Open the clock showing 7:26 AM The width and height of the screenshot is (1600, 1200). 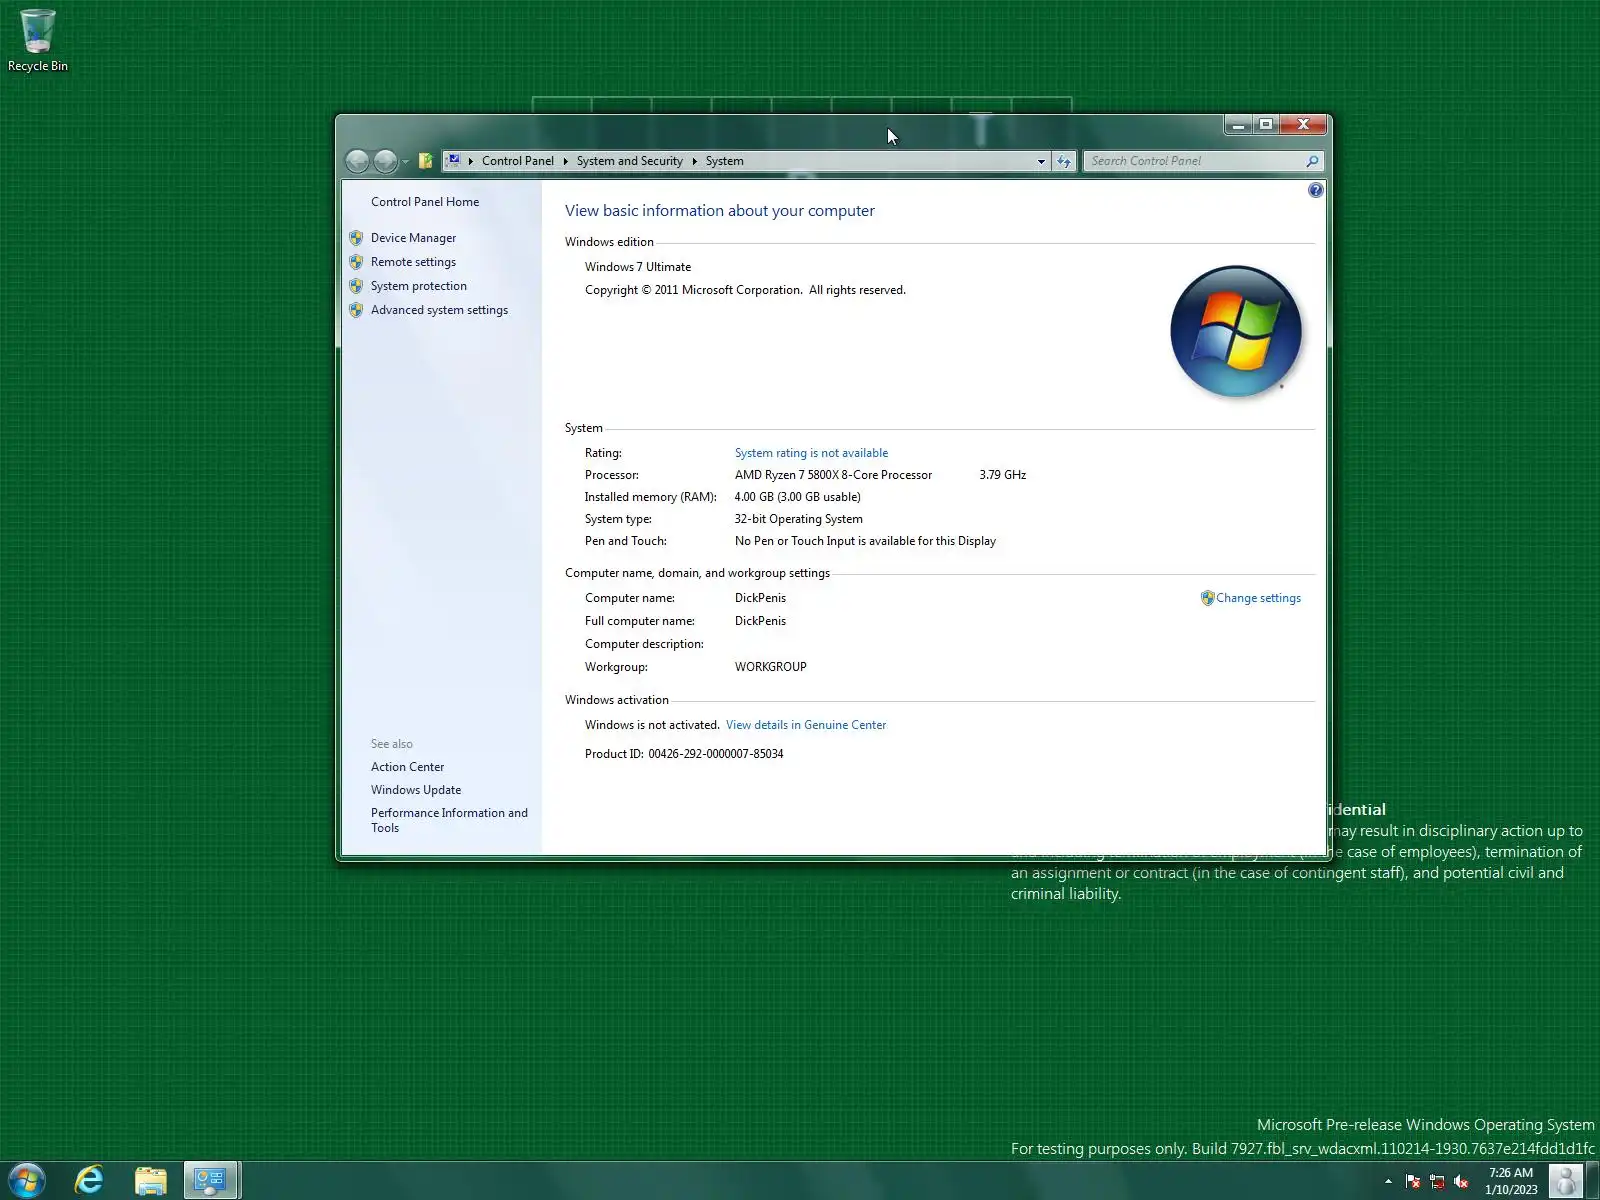(x=1511, y=1181)
